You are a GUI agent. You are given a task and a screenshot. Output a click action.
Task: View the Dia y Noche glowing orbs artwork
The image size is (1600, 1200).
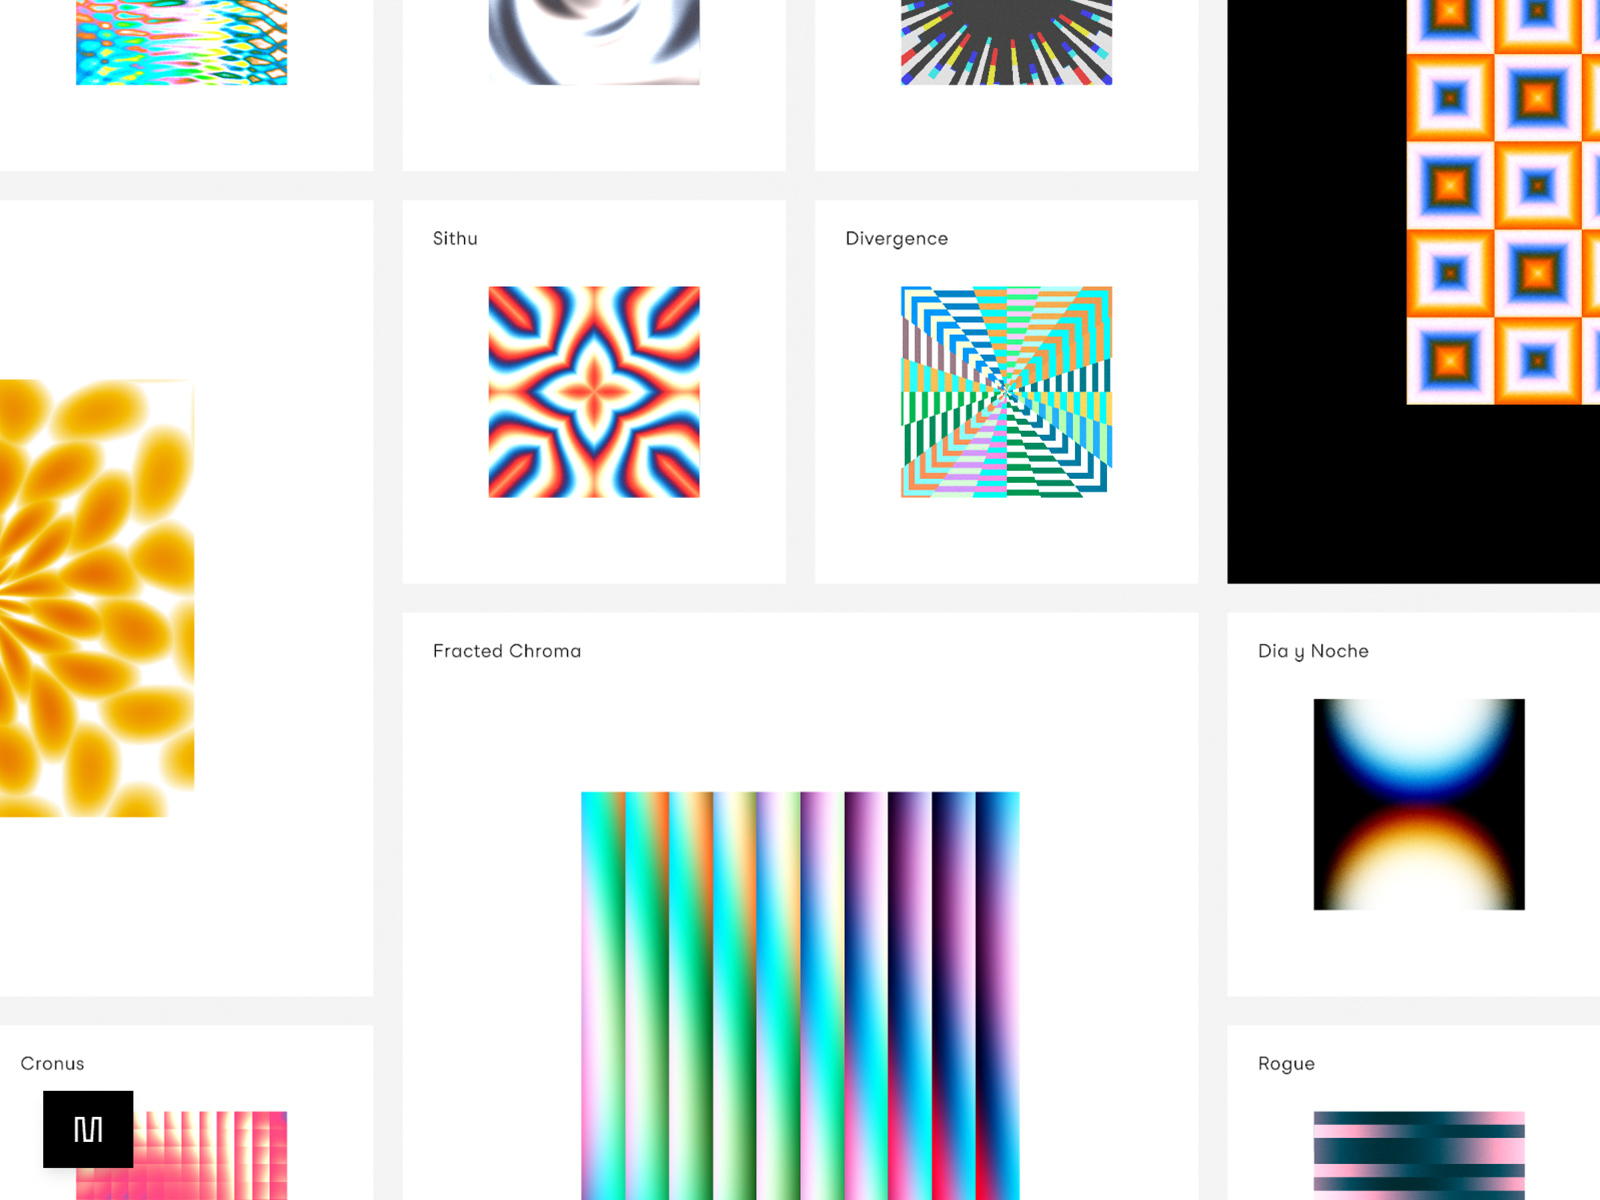[1418, 804]
